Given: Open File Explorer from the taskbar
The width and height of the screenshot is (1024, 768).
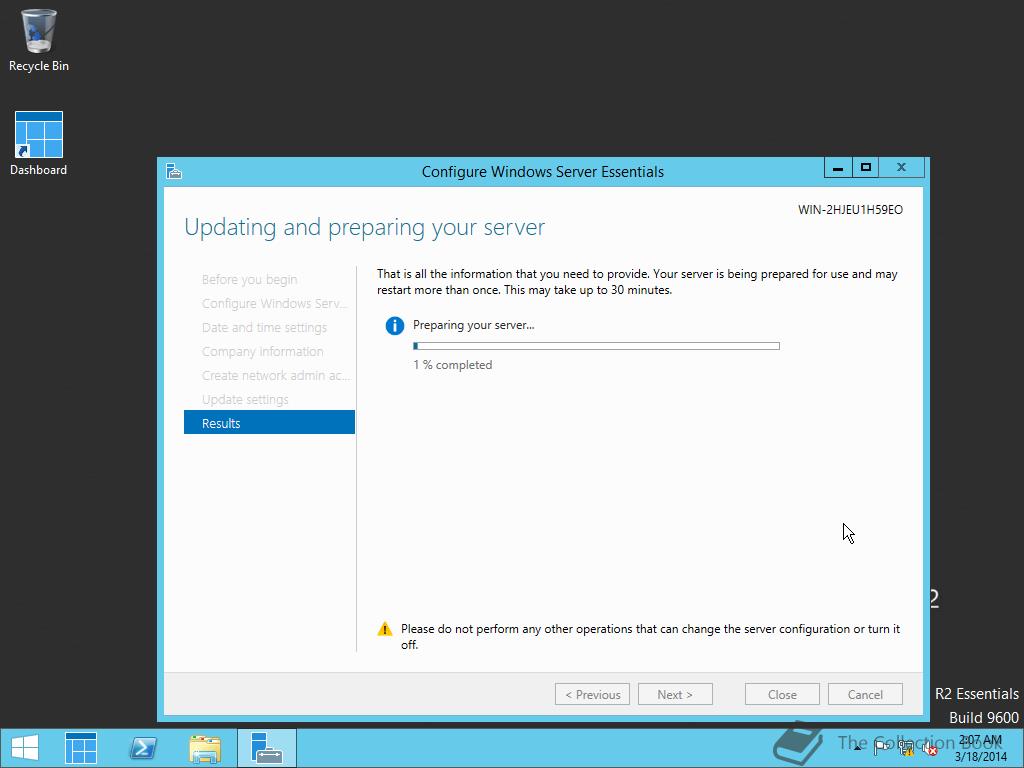Looking at the screenshot, I should click(204, 748).
